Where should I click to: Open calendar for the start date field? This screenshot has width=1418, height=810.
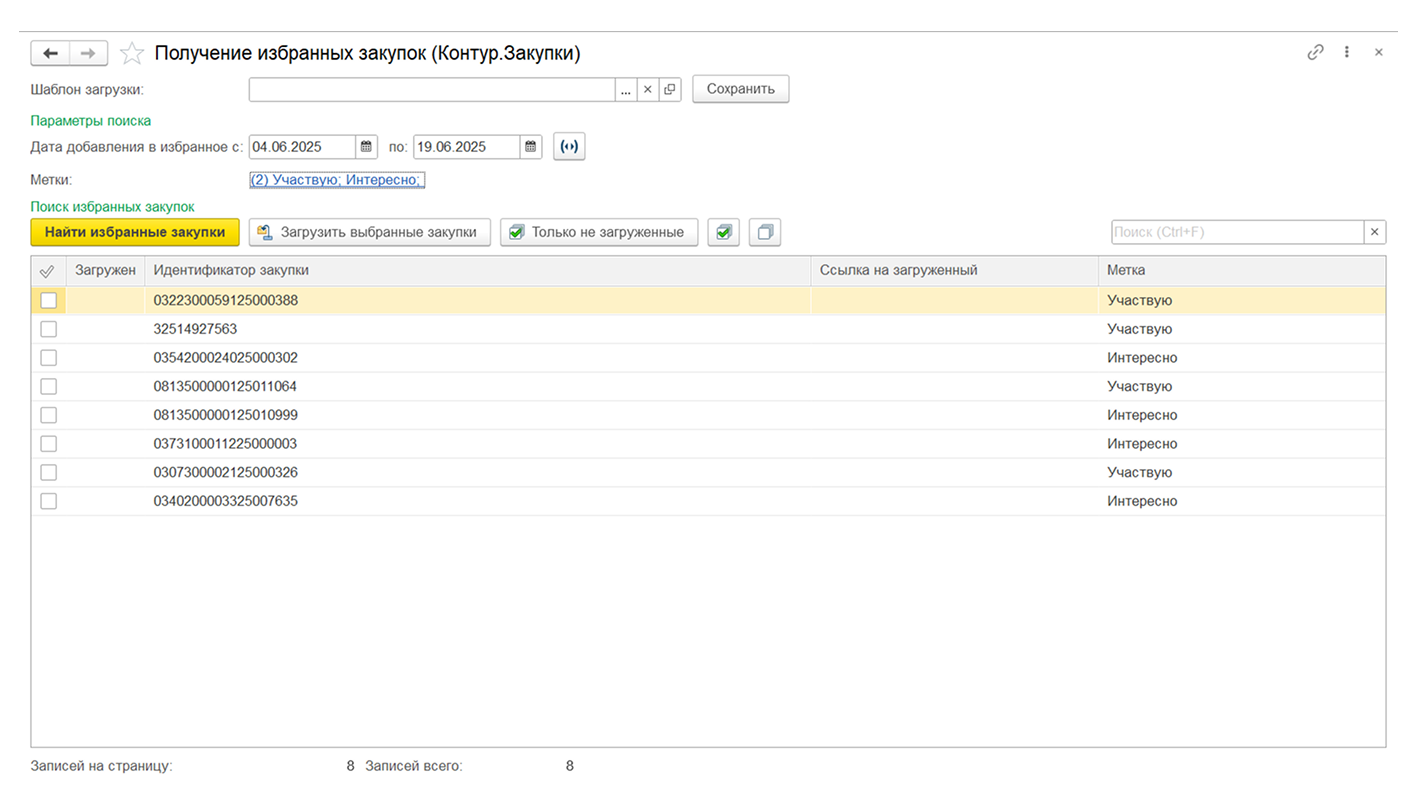(368, 147)
